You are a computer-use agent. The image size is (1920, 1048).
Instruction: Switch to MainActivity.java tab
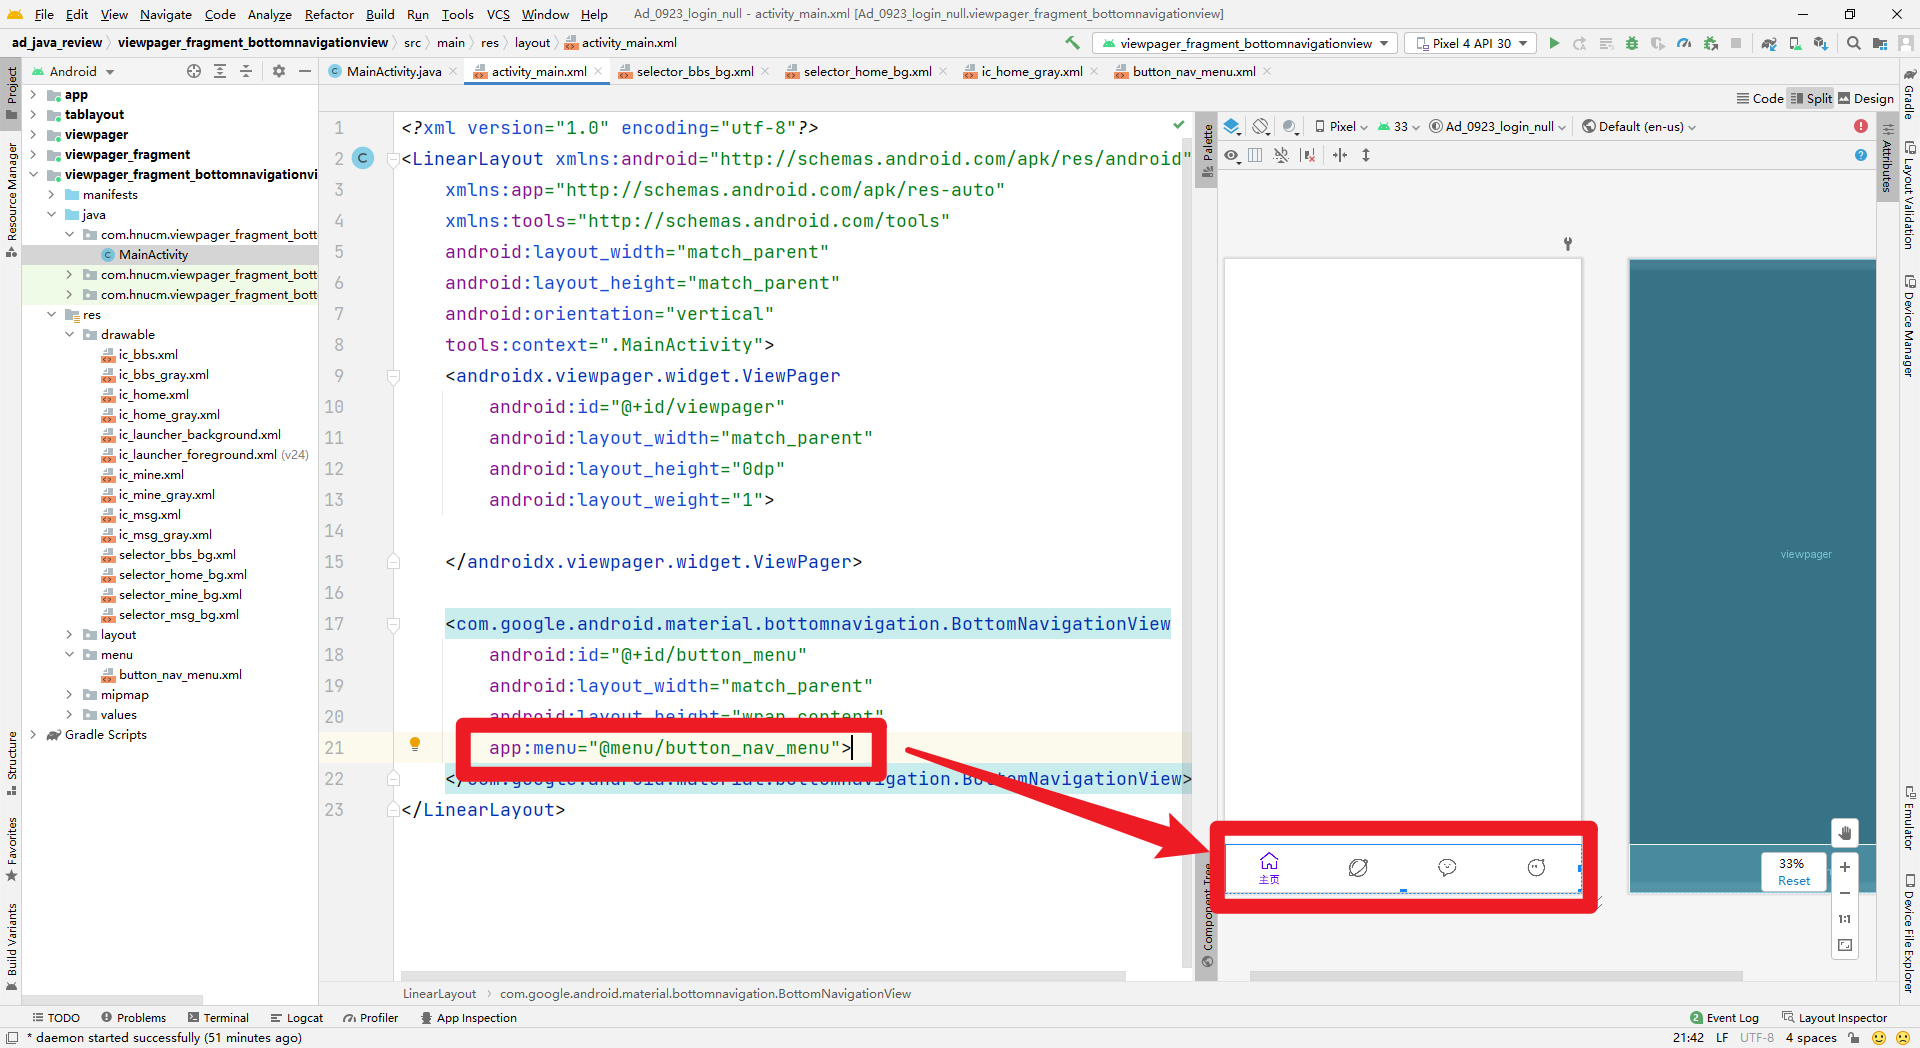(393, 71)
